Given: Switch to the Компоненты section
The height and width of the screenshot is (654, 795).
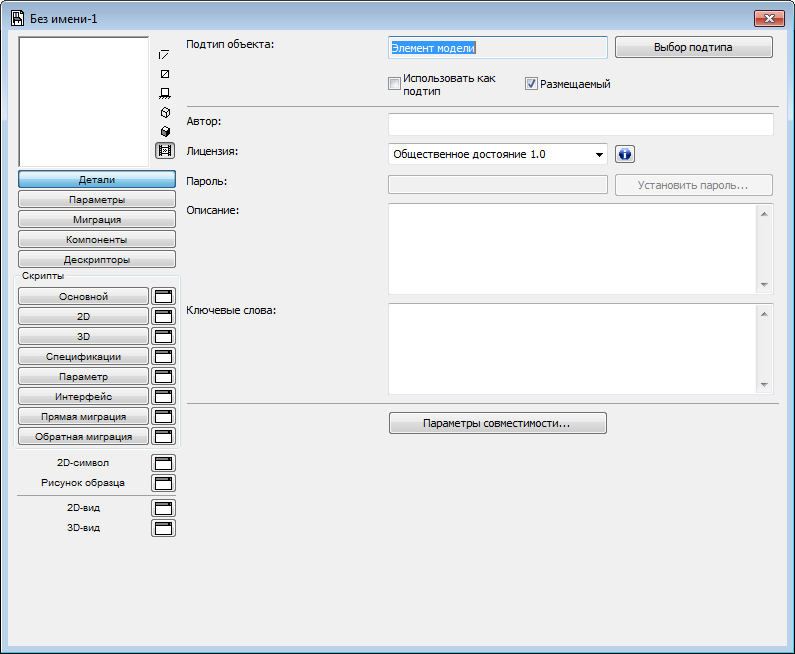Looking at the screenshot, I should point(97,239).
